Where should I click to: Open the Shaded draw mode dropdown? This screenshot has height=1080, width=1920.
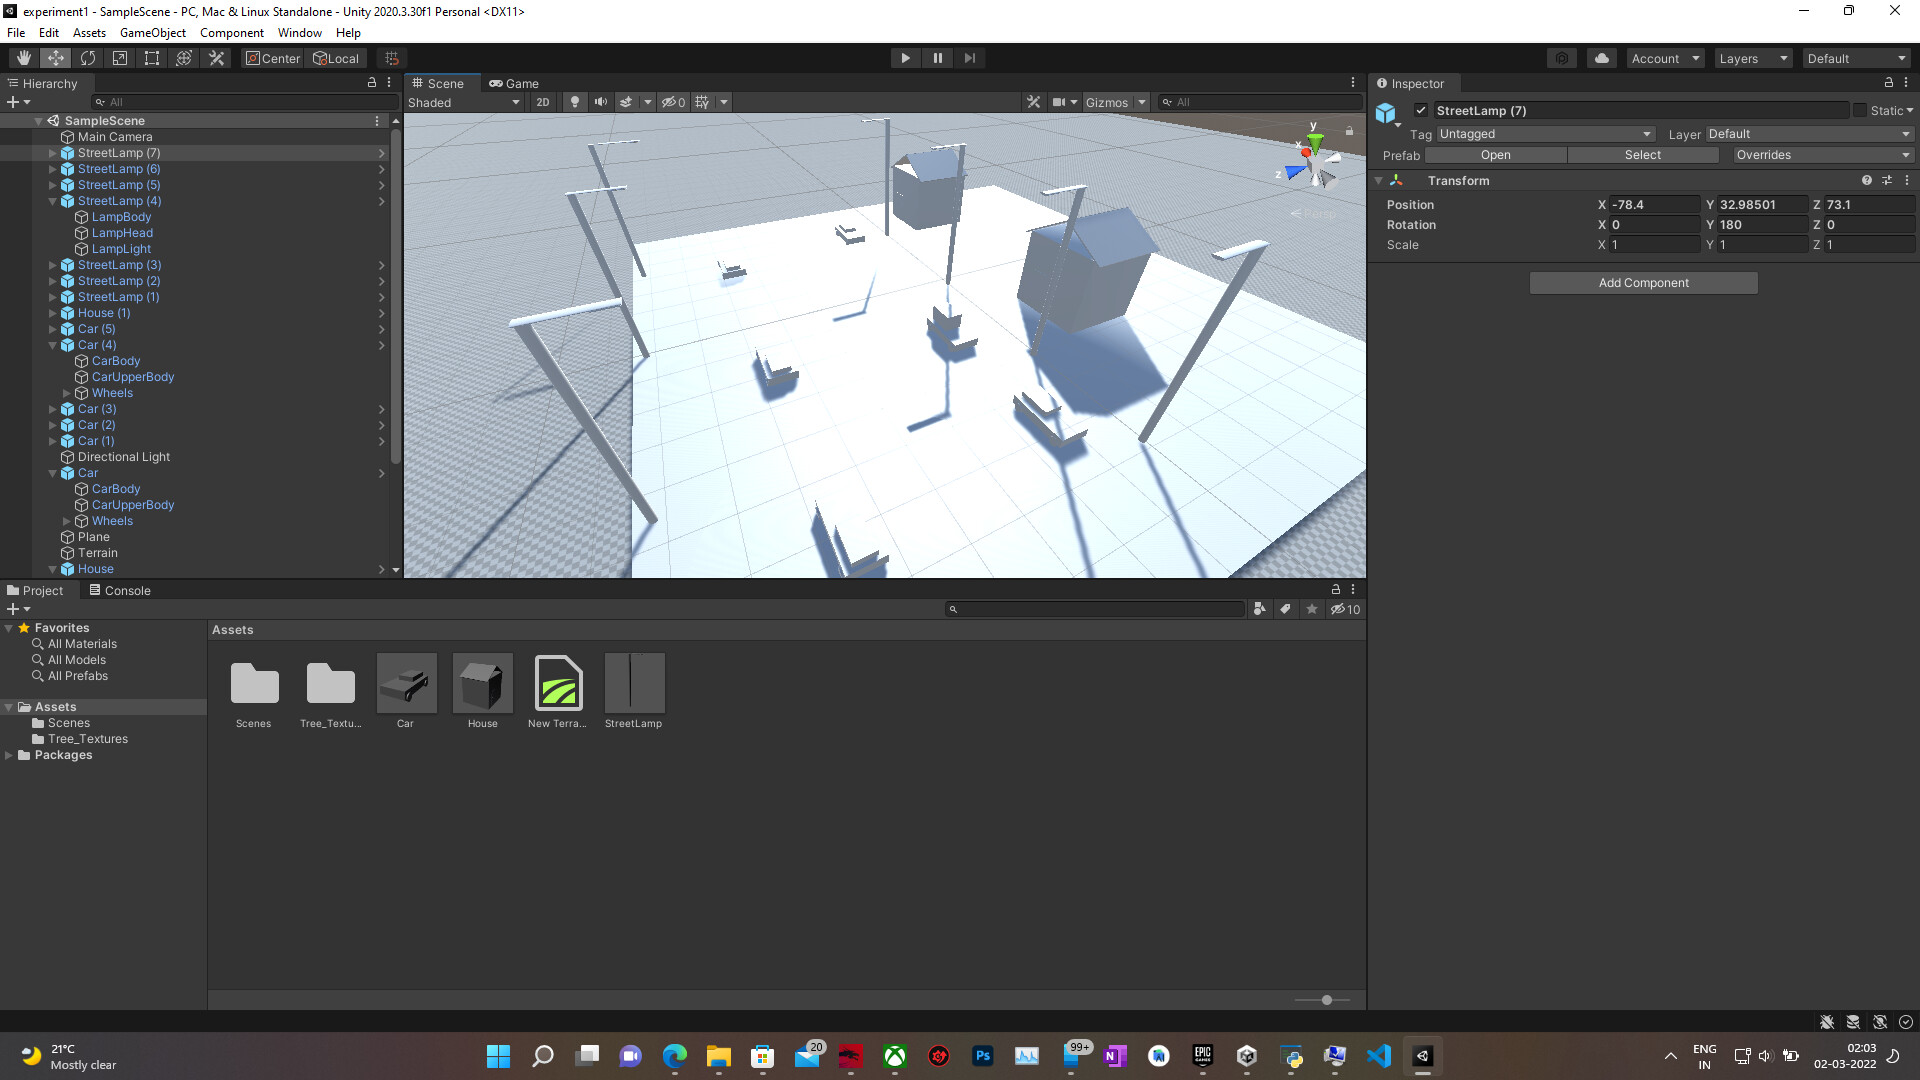[x=463, y=101]
